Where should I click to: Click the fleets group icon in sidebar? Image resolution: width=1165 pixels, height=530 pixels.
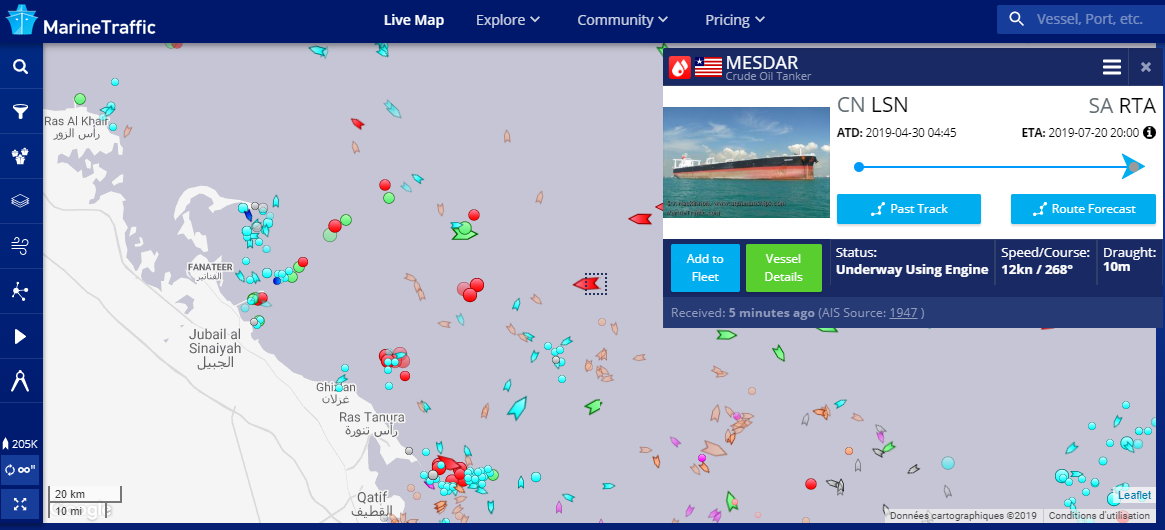click(20, 156)
